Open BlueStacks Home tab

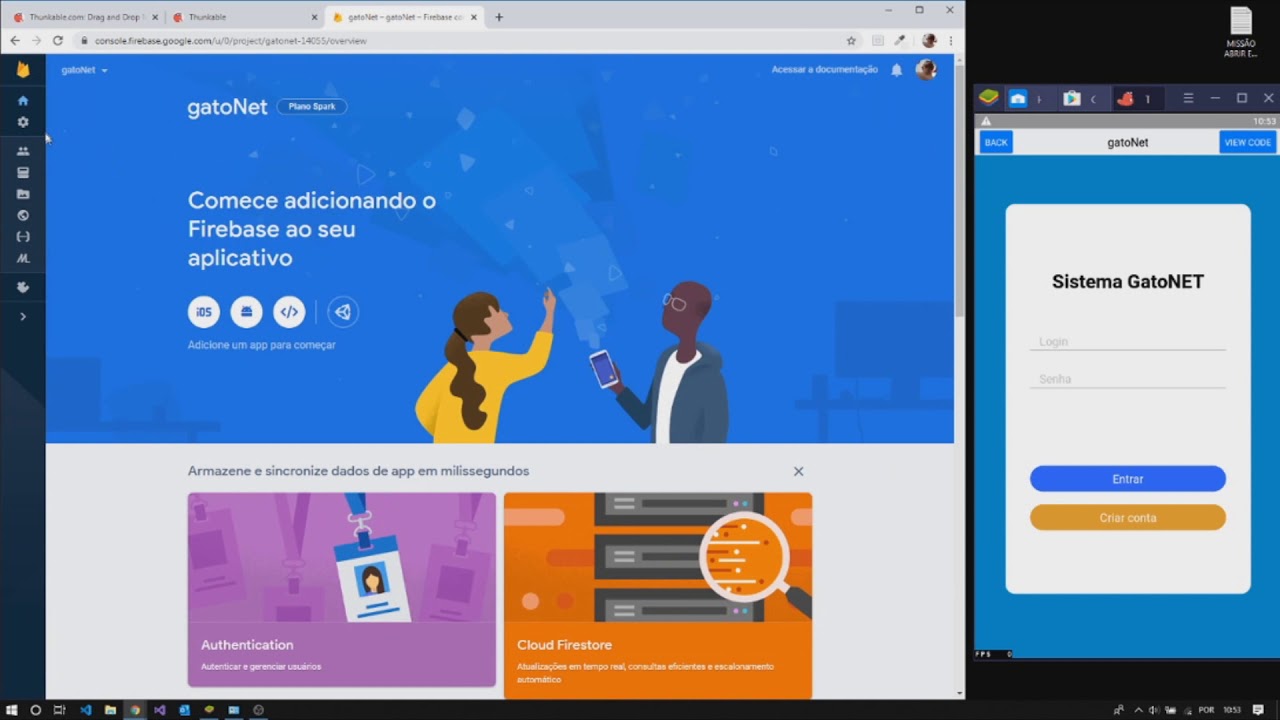click(1018, 98)
